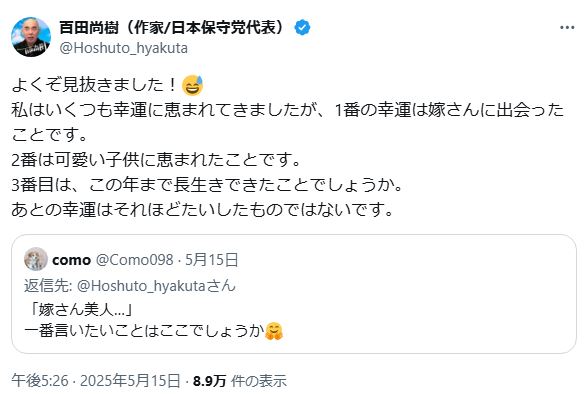Viewport: 588px width, 394px height.
Task: Click como's small cat avatar
Action: 36,259
